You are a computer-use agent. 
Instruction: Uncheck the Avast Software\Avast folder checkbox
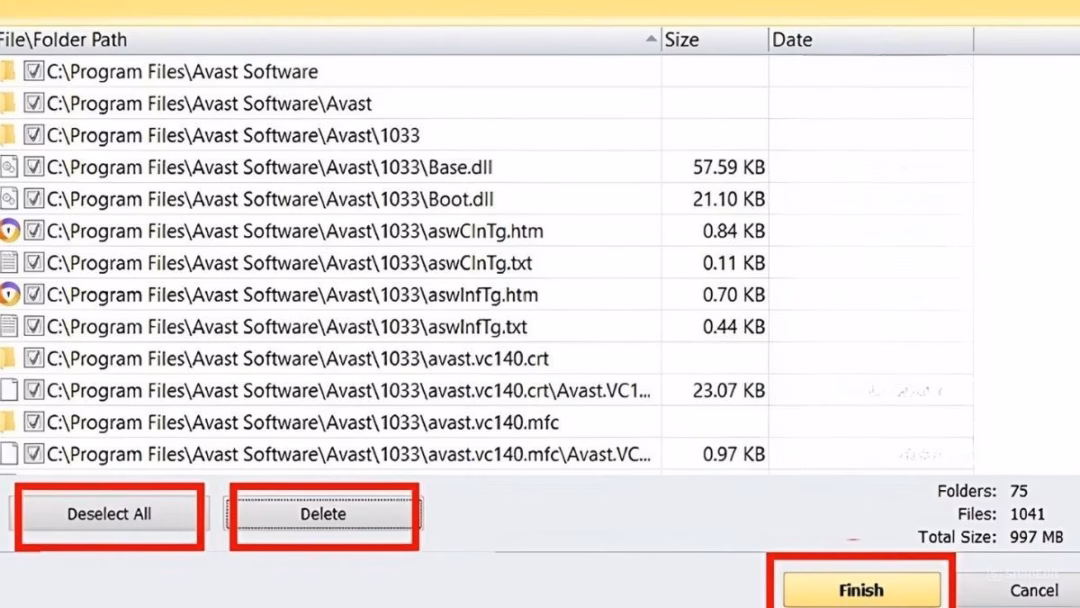coord(33,103)
